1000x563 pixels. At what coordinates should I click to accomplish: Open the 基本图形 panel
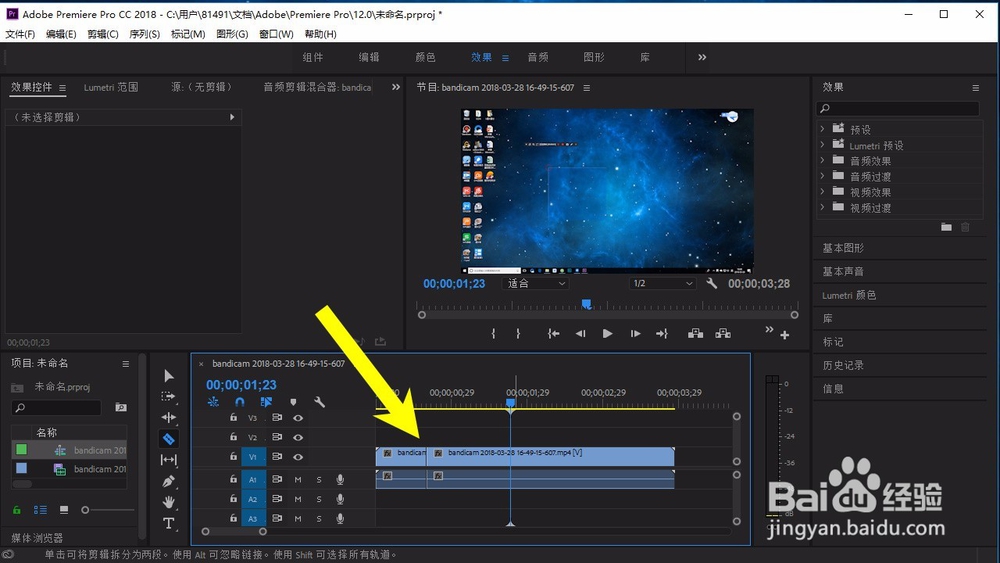coord(843,248)
